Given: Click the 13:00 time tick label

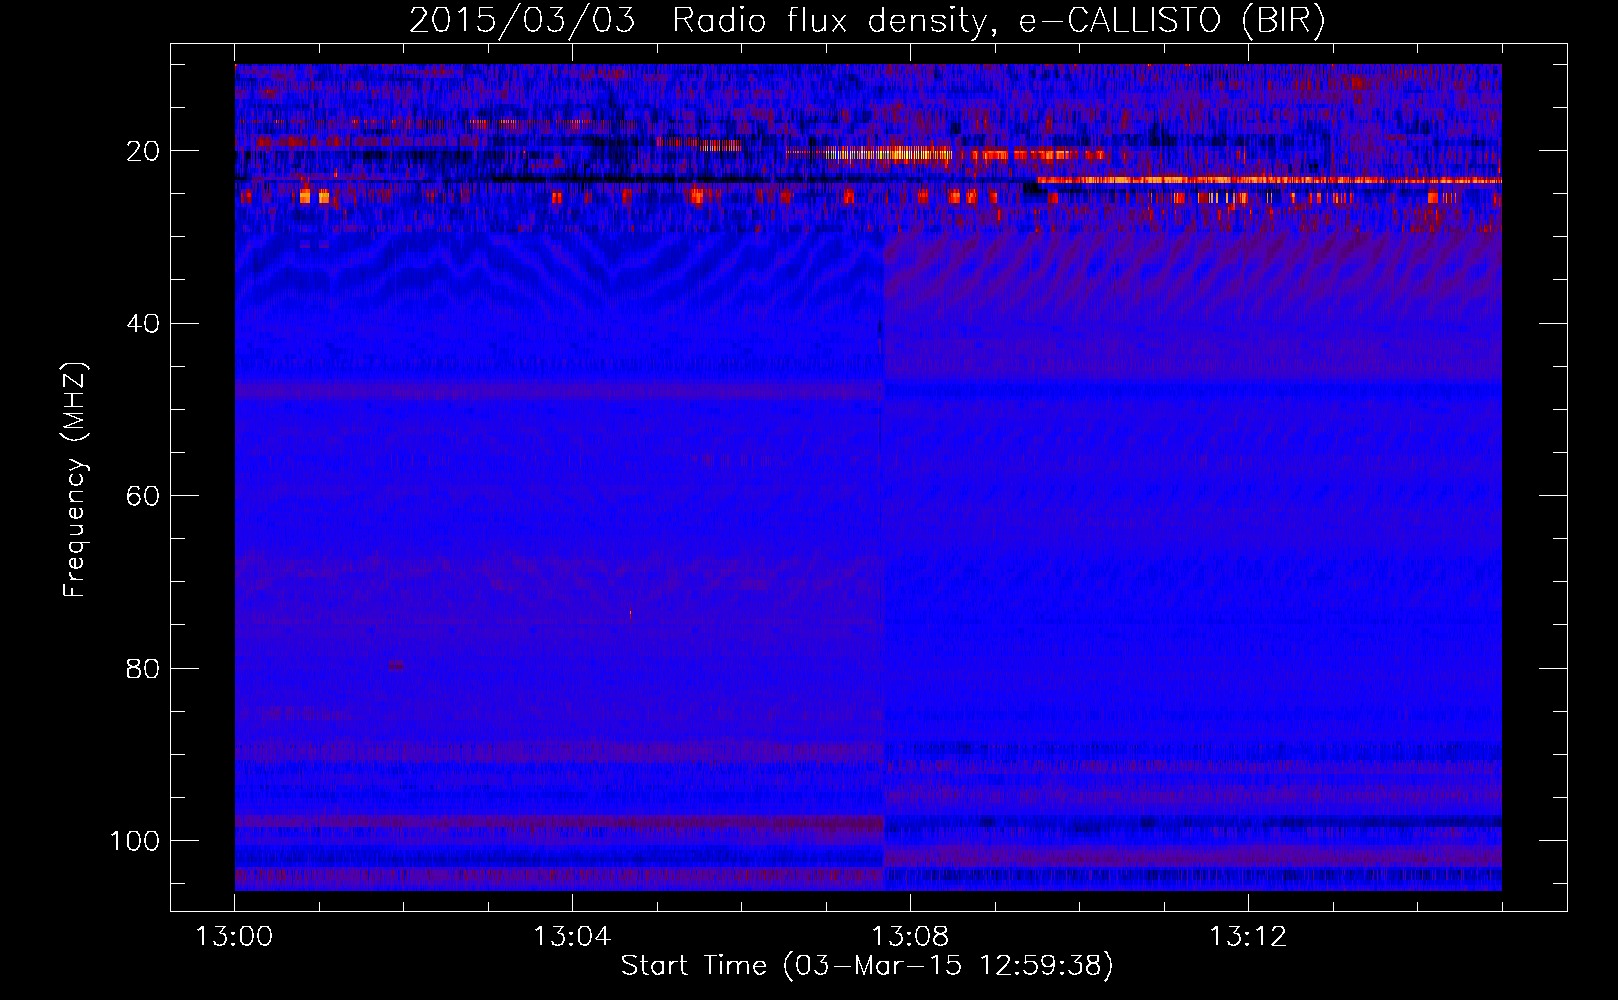Looking at the screenshot, I should click(235, 937).
